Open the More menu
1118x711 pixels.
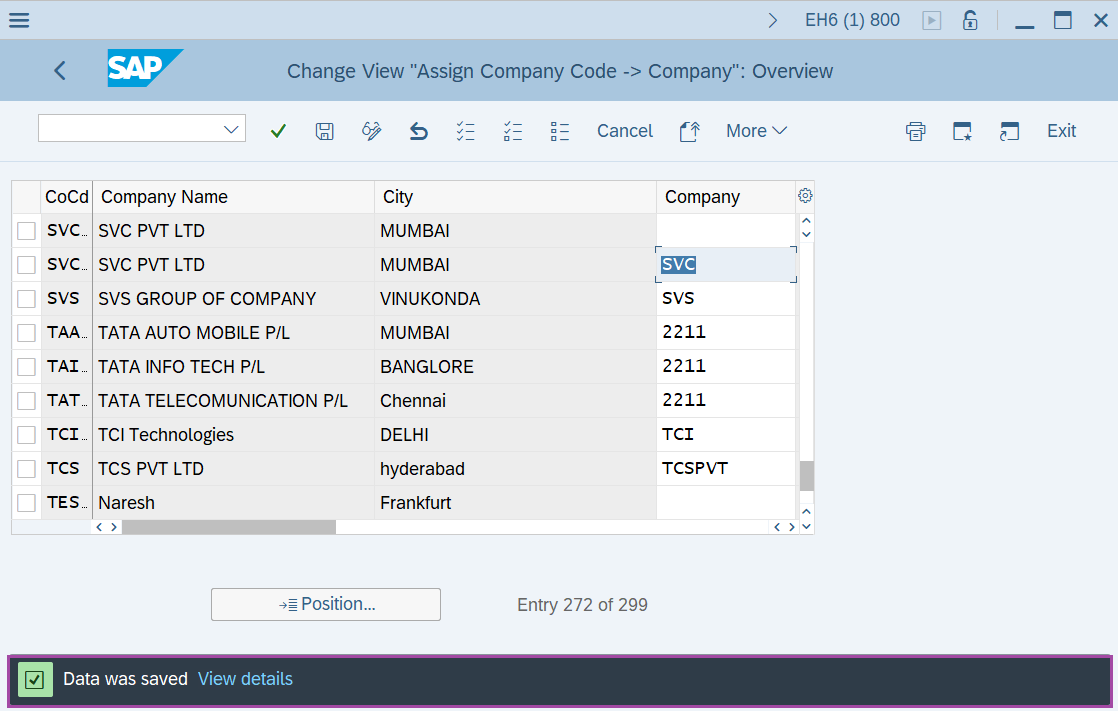tap(756, 130)
